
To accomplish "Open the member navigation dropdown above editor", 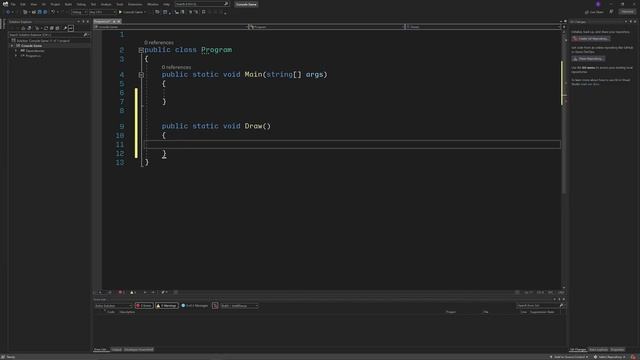I will [482, 27].
